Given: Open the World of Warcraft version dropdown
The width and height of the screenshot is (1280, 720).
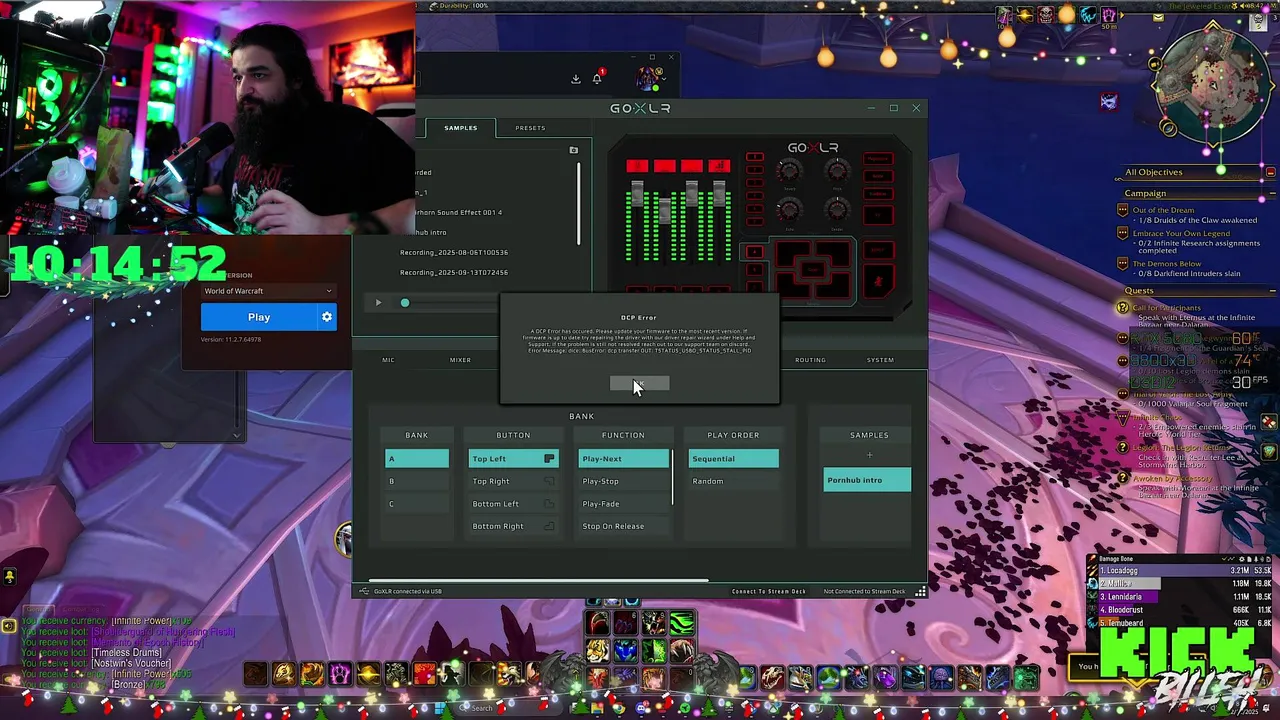Looking at the screenshot, I should 268,291.
